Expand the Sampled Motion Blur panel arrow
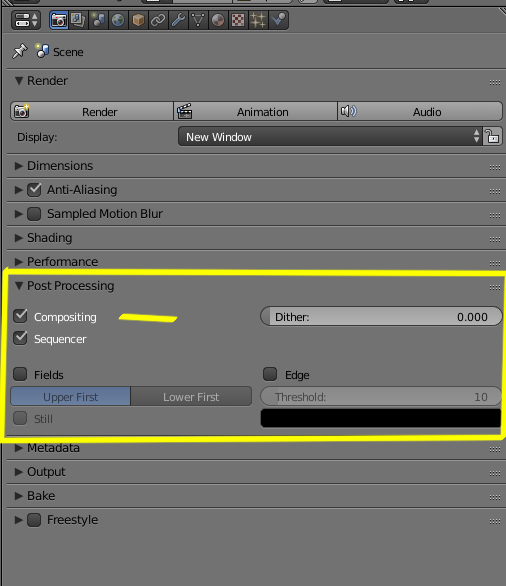Viewport: 506px width, 586px height. 18,214
